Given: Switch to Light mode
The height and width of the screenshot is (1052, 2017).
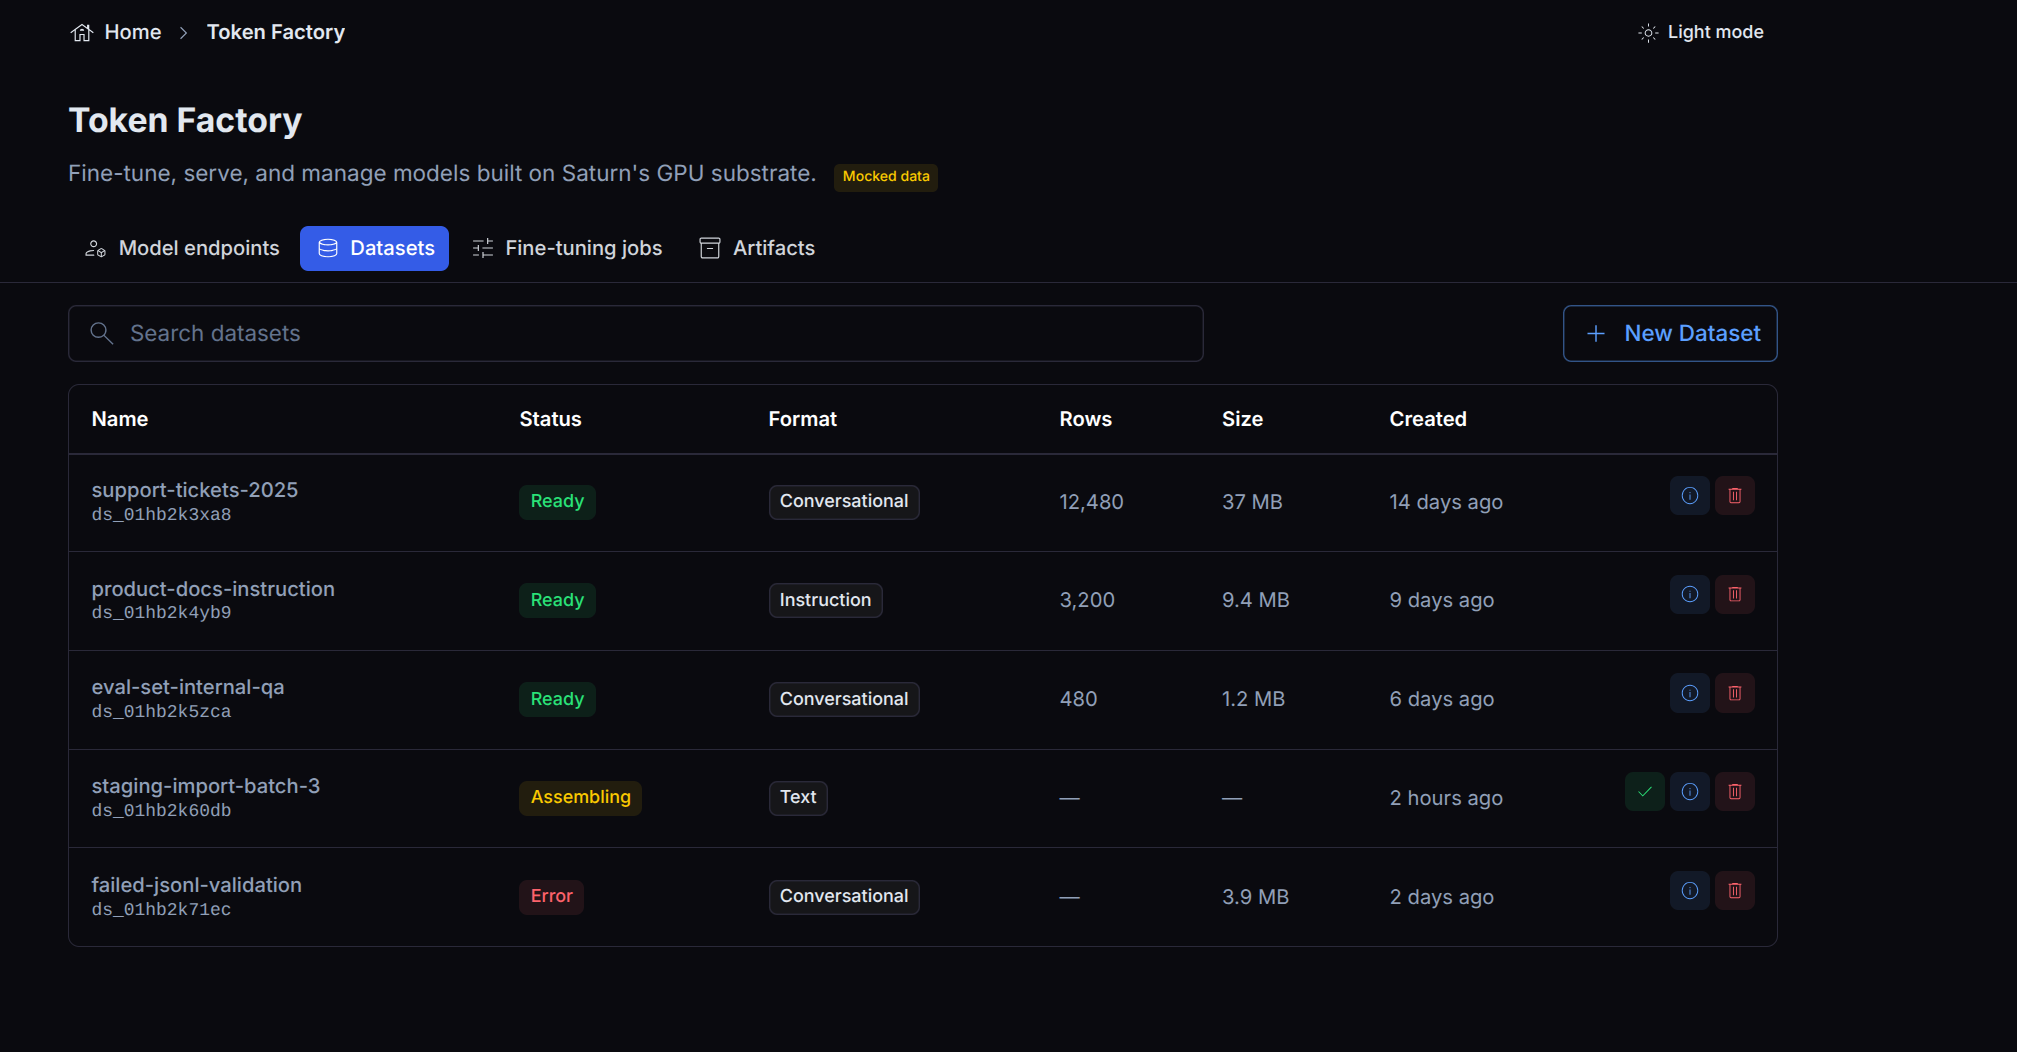Looking at the screenshot, I should tap(1701, 32).
